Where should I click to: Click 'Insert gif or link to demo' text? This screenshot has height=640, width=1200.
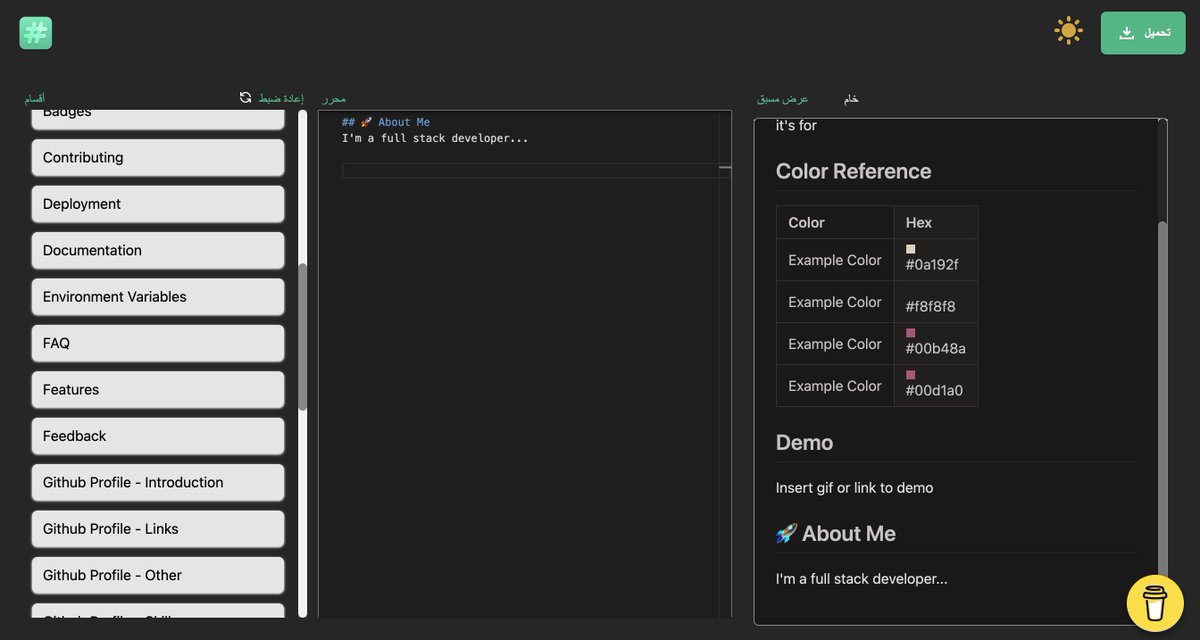(855, 488)
